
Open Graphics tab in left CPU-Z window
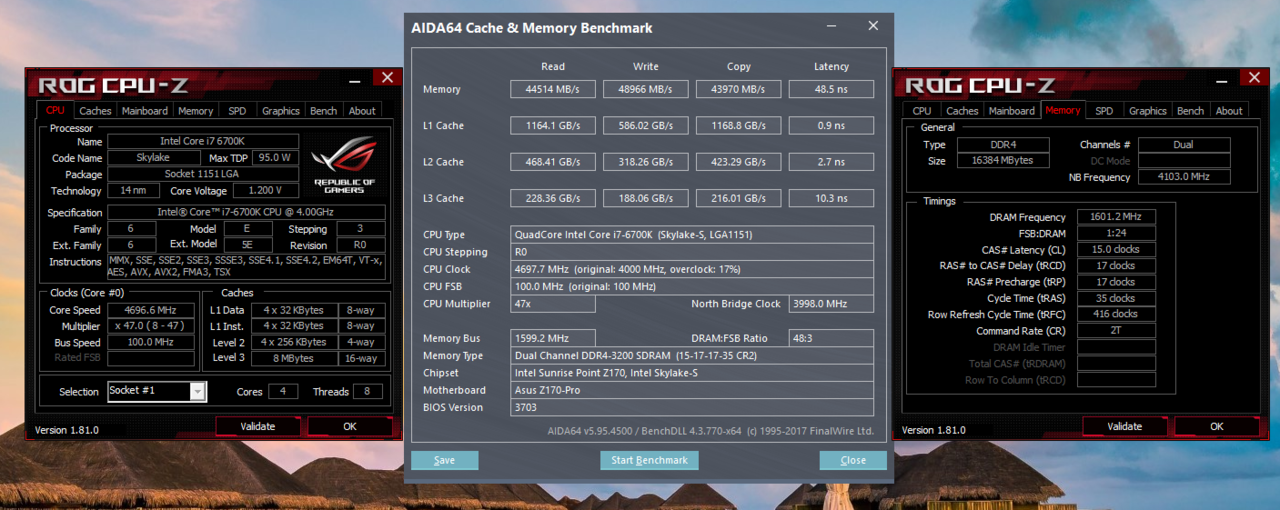pos(280,111)
